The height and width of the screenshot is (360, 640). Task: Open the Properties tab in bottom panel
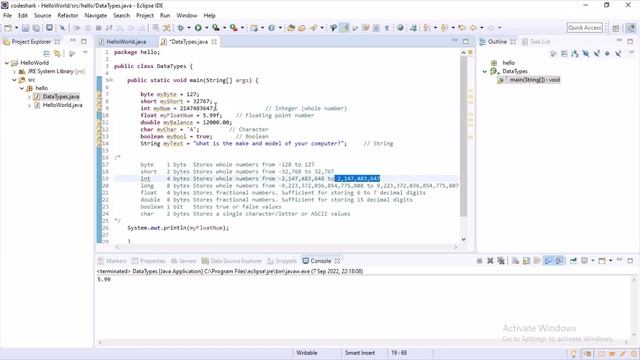[148, 261]
